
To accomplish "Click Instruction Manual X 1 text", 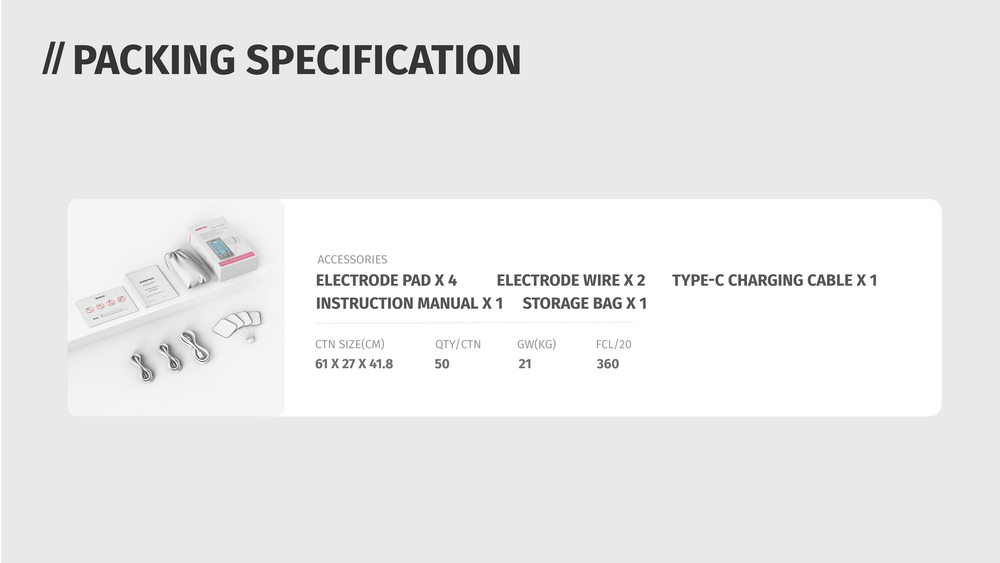I will (409, 303).
